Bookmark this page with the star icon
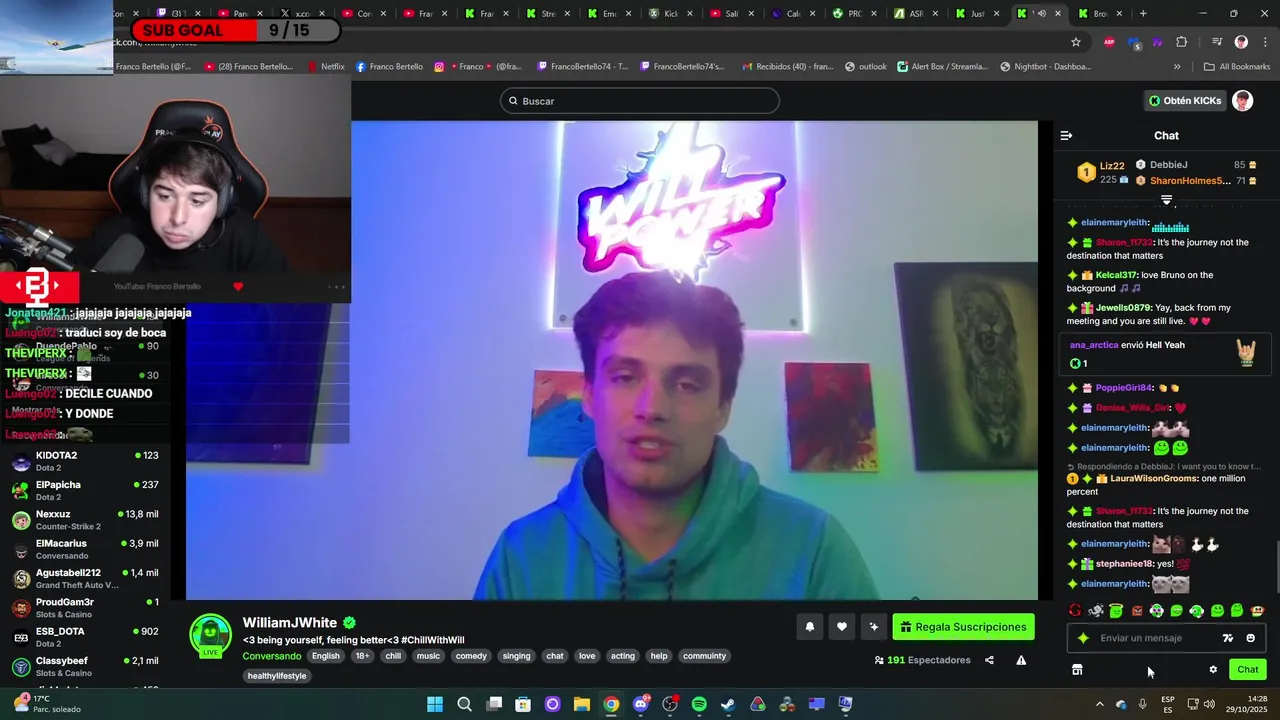Viewport: 1280px width, 720px height. pyautogui.click(x=1076, y=42)
